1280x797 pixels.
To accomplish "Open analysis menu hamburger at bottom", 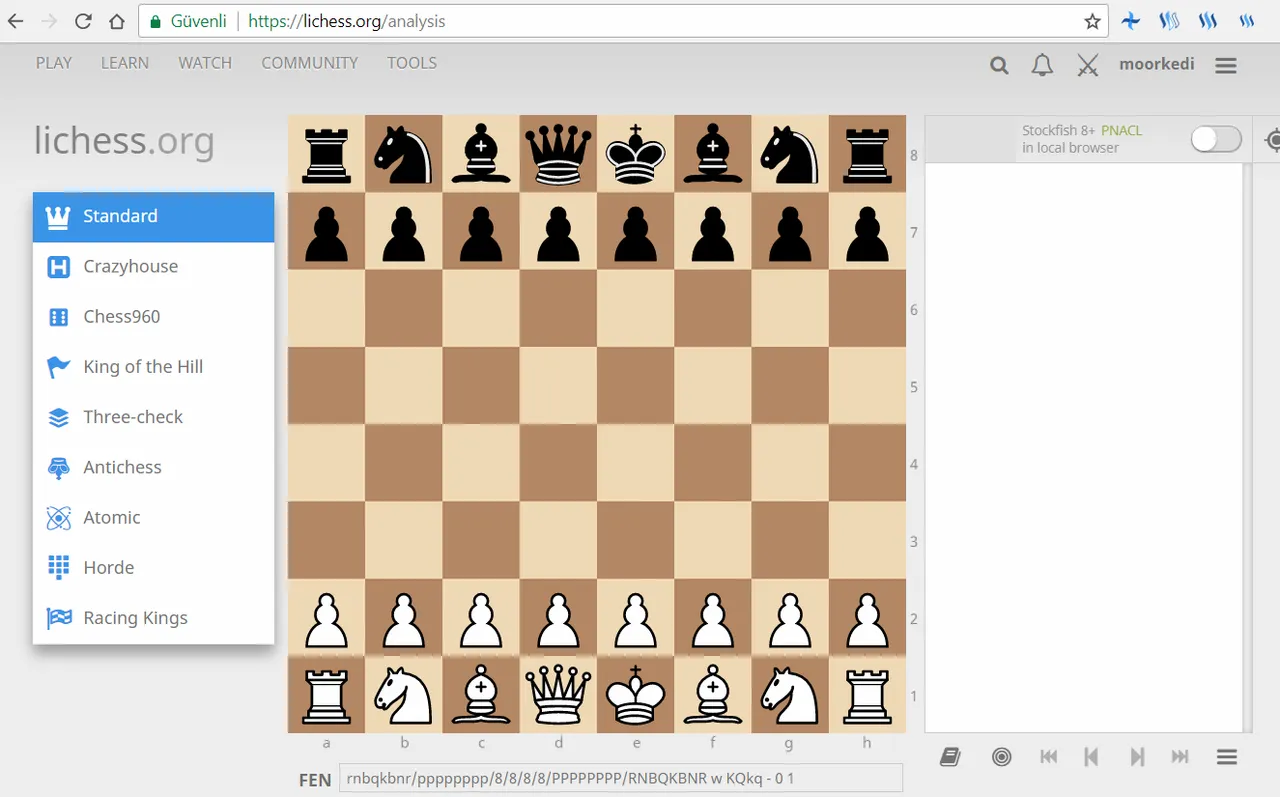I will (1227, 757).
